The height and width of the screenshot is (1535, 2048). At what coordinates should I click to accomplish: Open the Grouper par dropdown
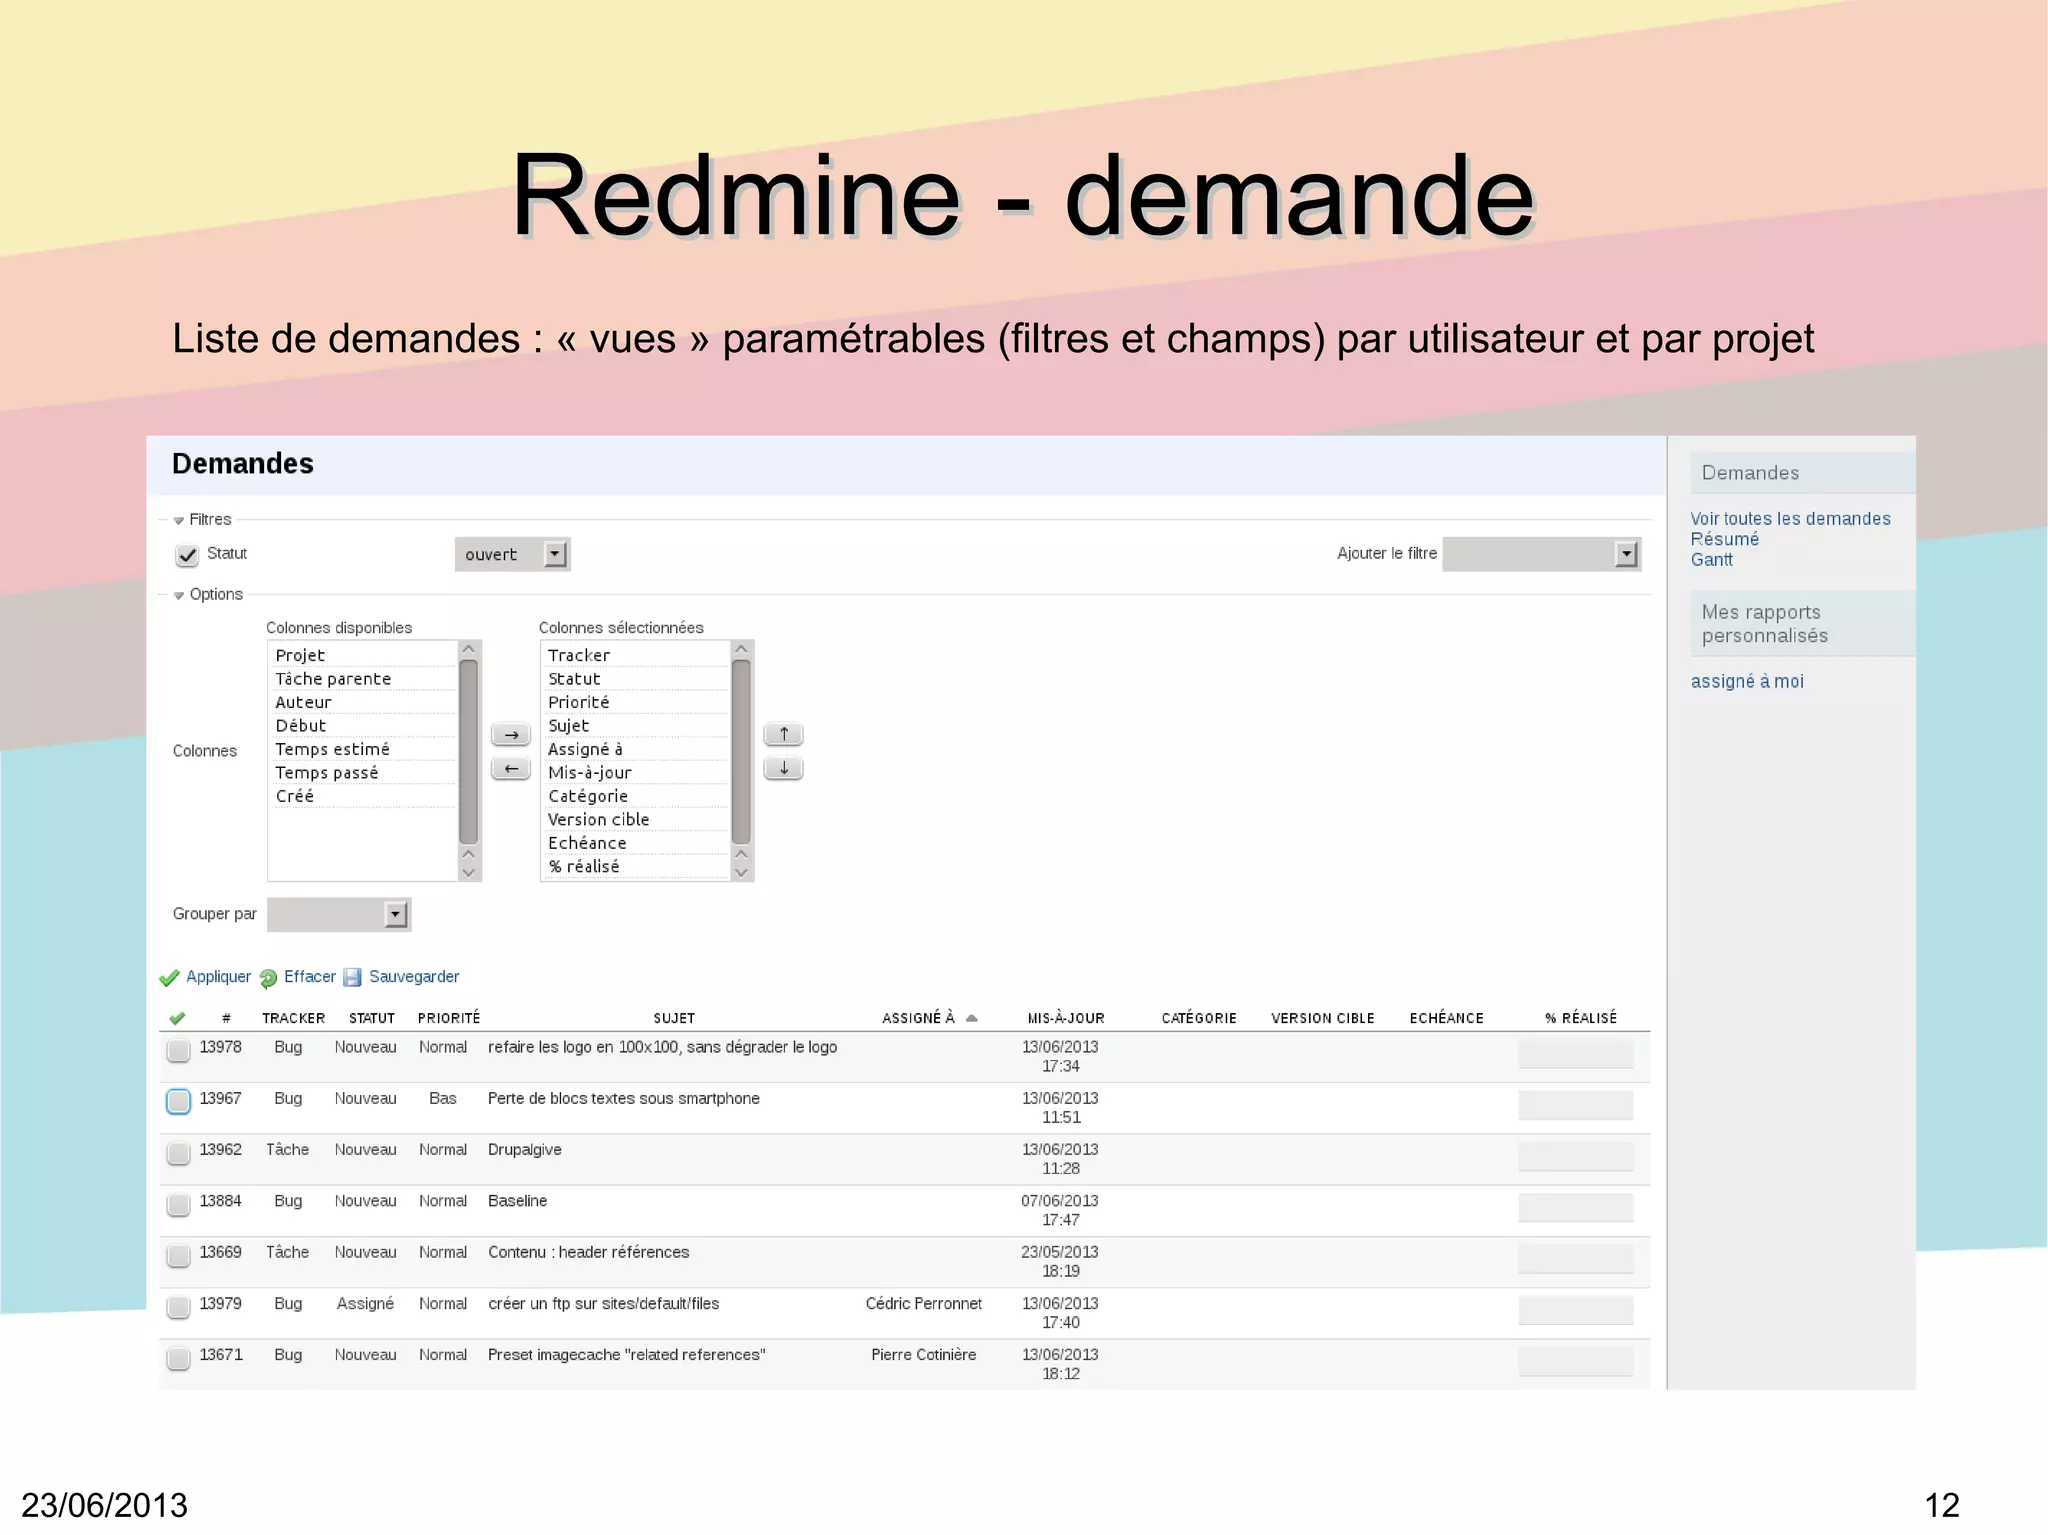pos(339,914)
